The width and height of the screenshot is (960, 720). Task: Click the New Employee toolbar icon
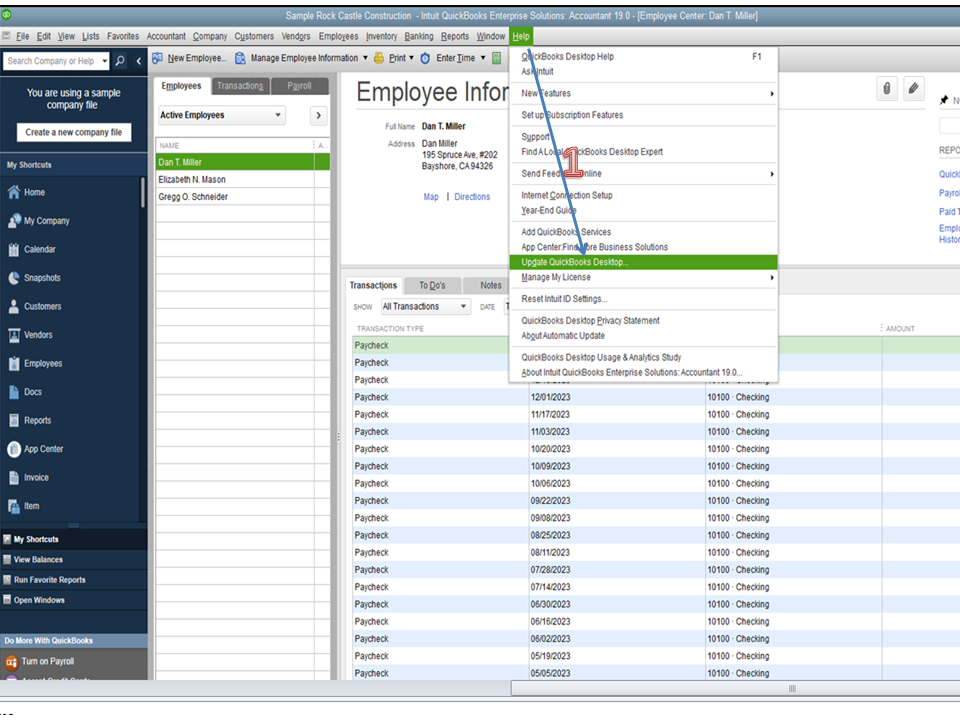coord(158,58)
